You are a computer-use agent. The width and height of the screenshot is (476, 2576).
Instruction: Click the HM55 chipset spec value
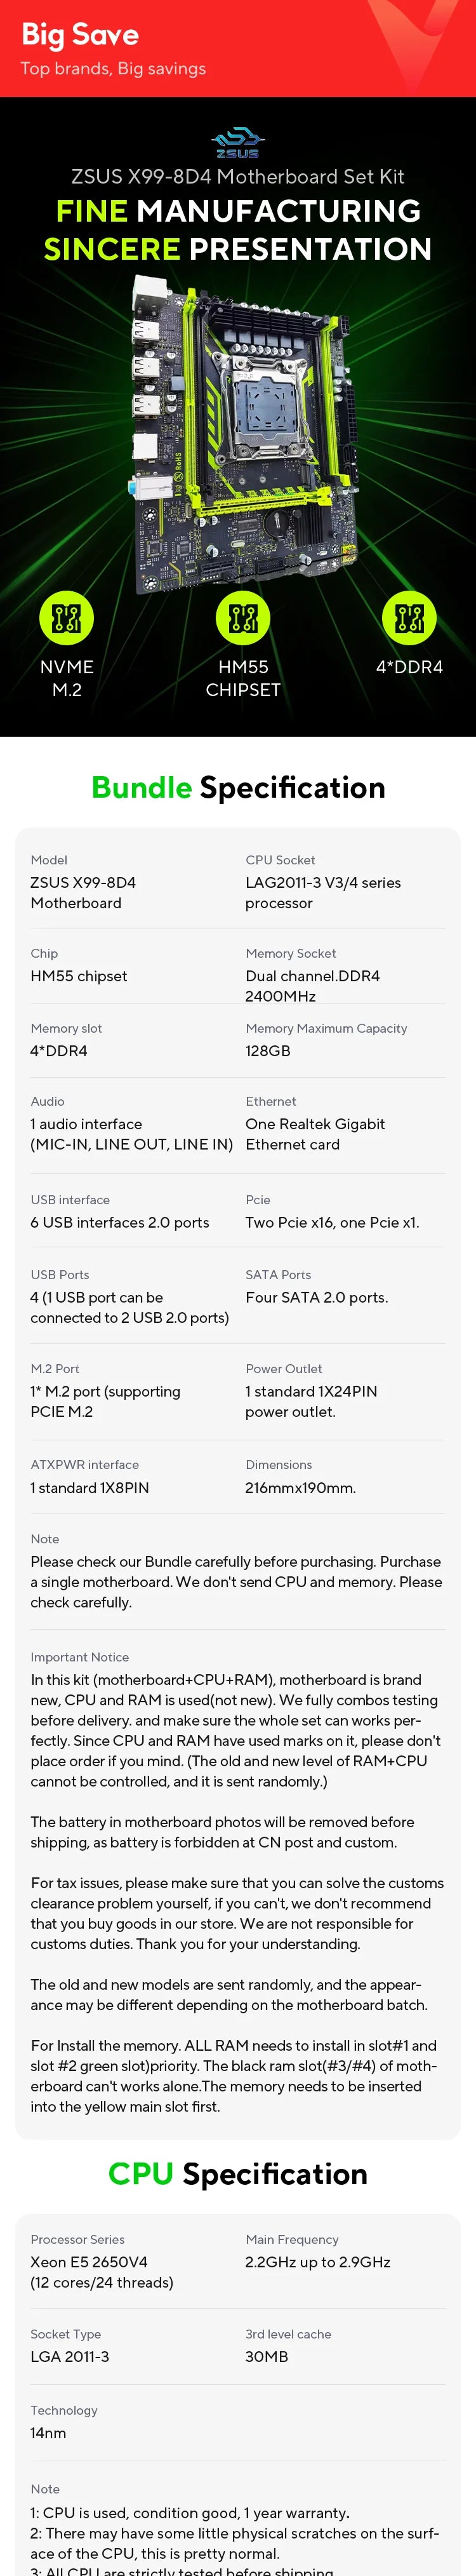tap(79, 976)
